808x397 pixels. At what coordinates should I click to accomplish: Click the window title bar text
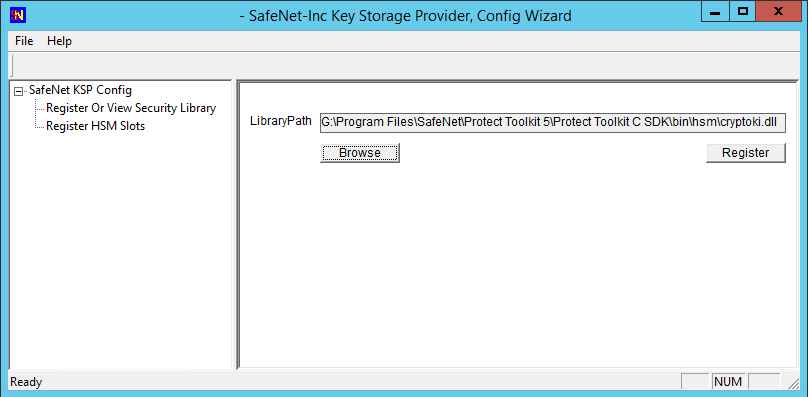(406, 16)
